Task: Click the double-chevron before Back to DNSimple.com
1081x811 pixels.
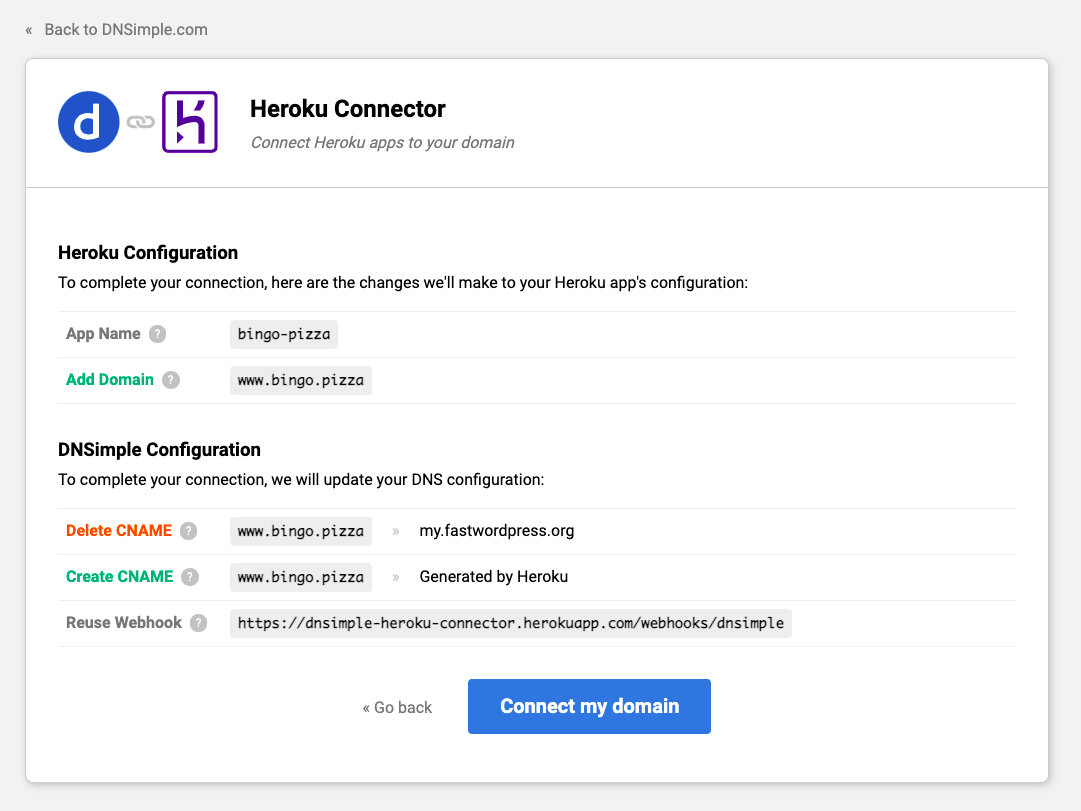Action: tap(27, 29)
